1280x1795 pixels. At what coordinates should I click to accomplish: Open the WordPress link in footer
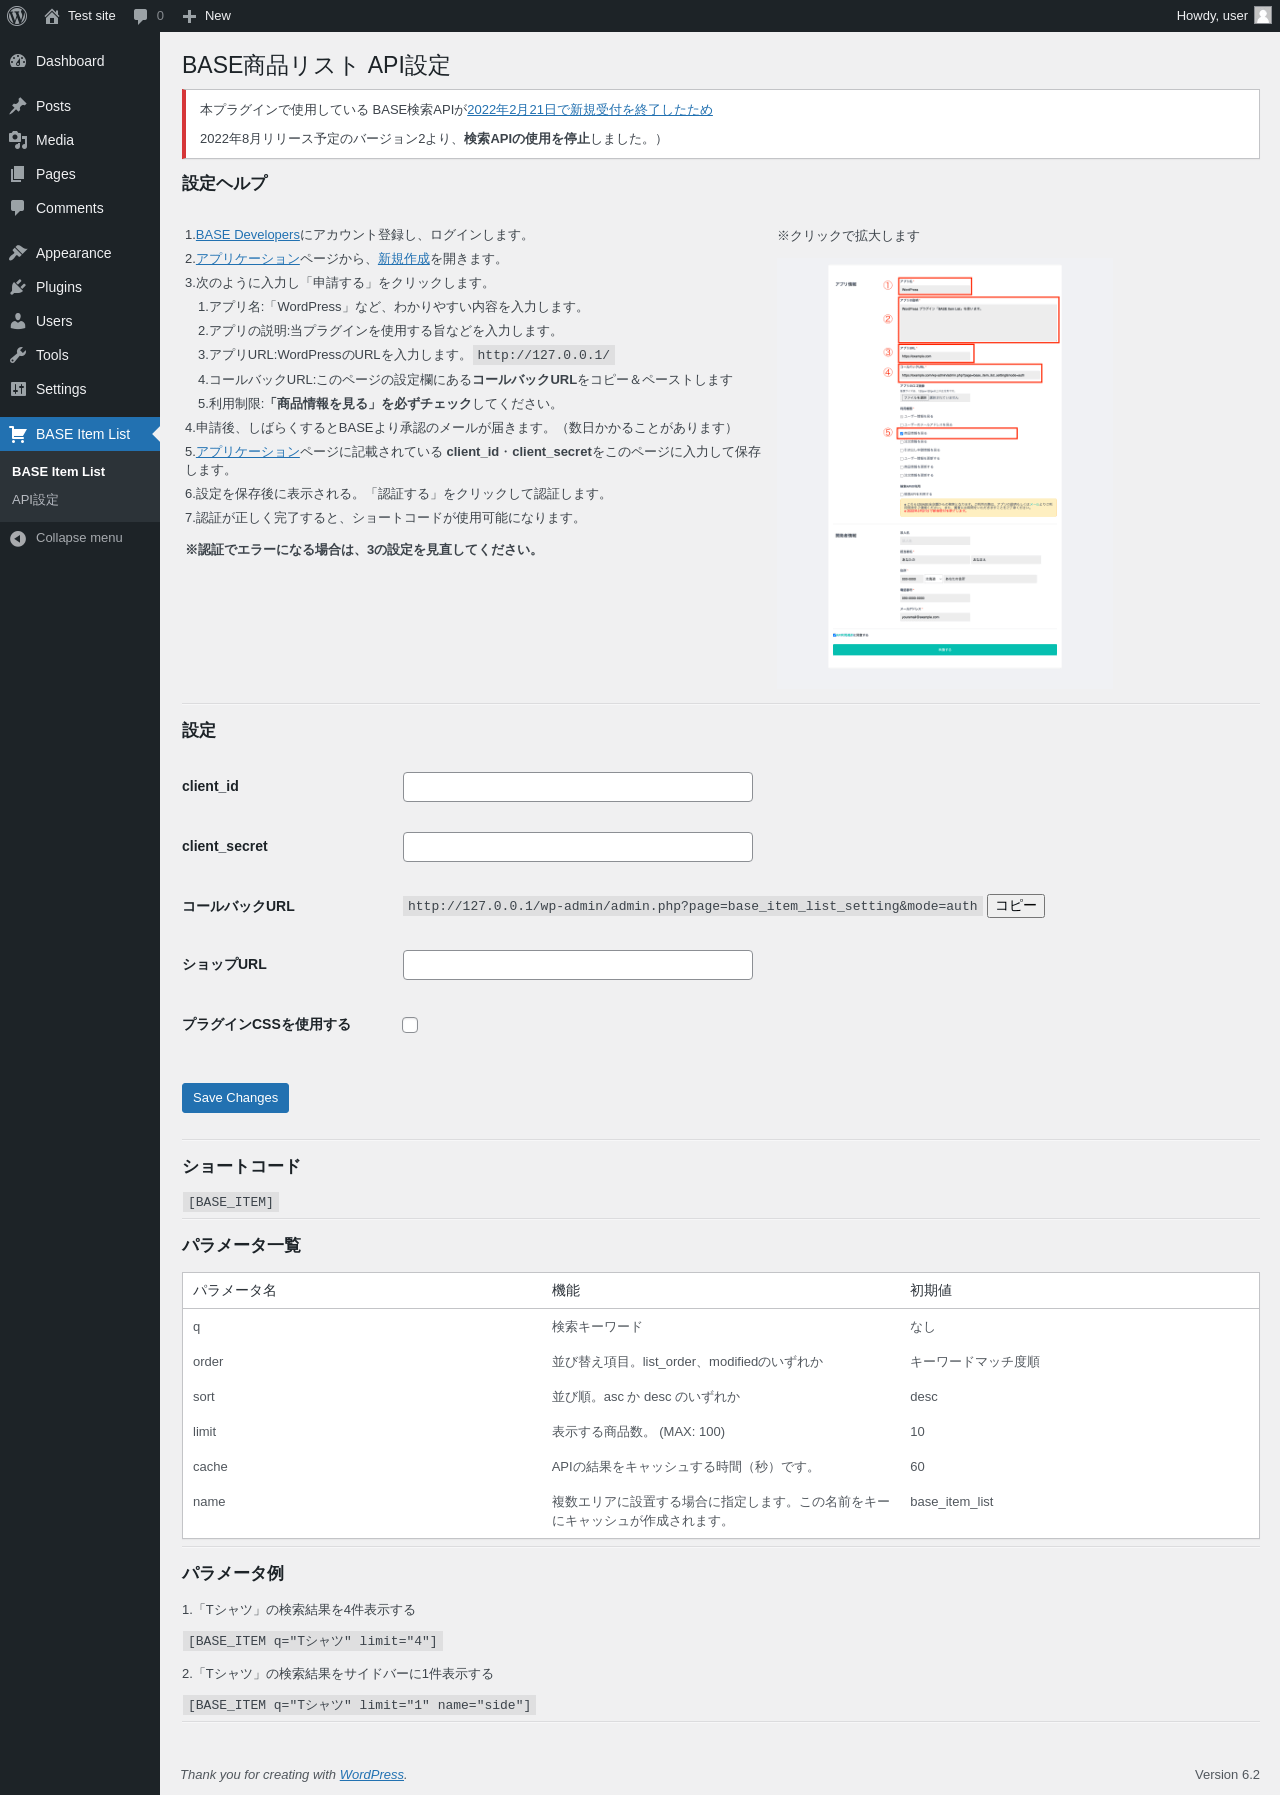372,1775
